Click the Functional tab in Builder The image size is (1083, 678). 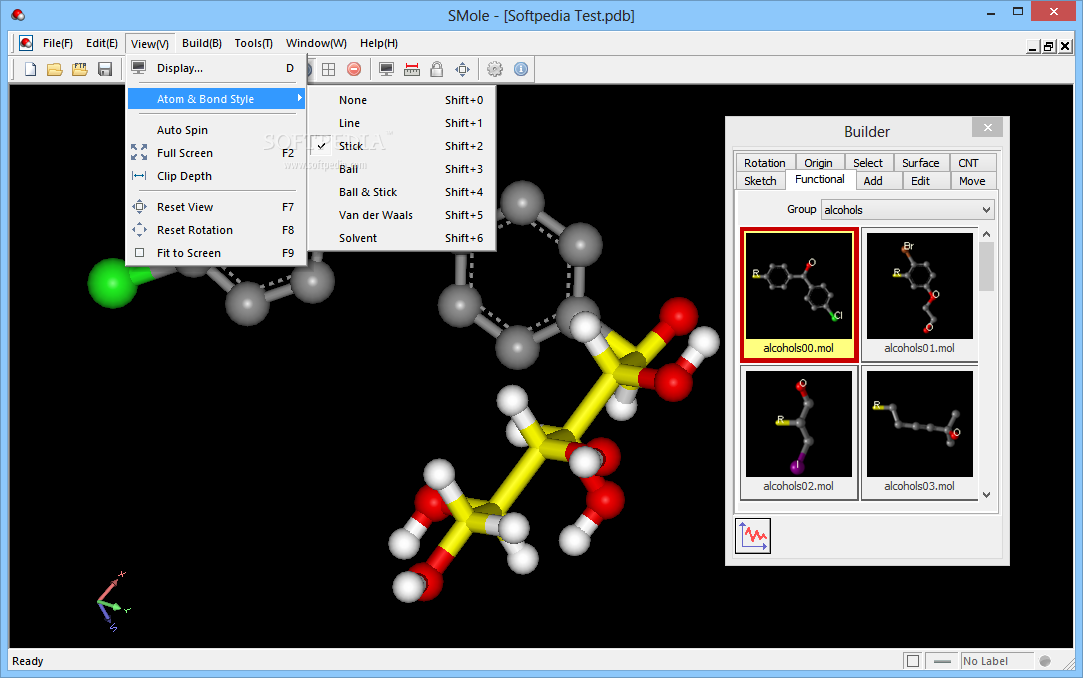820,180
